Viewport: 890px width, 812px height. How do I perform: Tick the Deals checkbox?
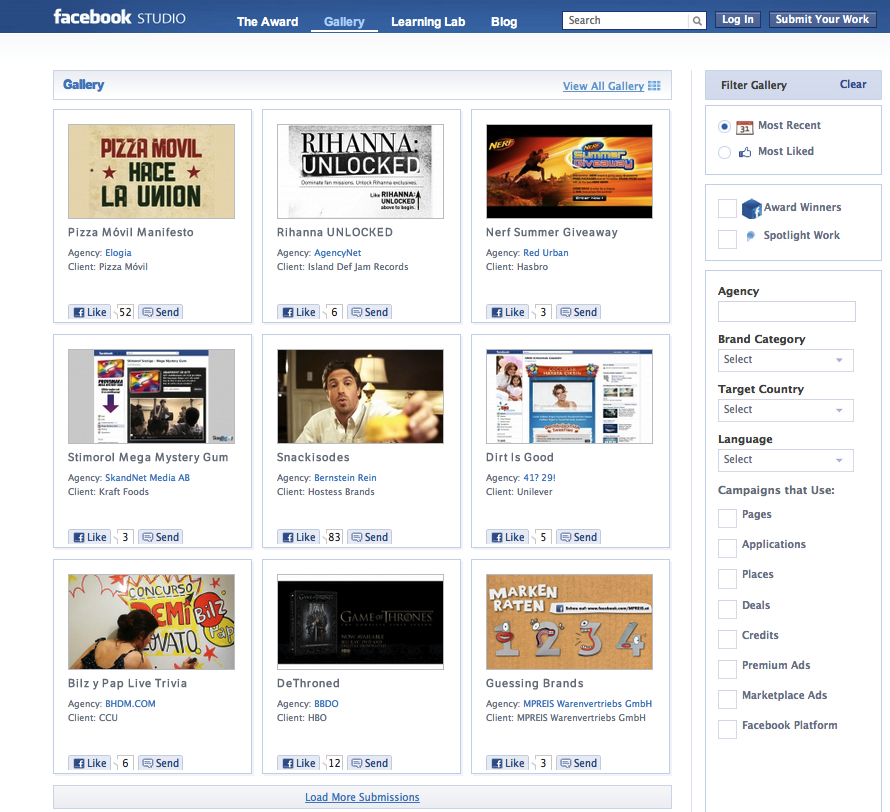[727, 609]
